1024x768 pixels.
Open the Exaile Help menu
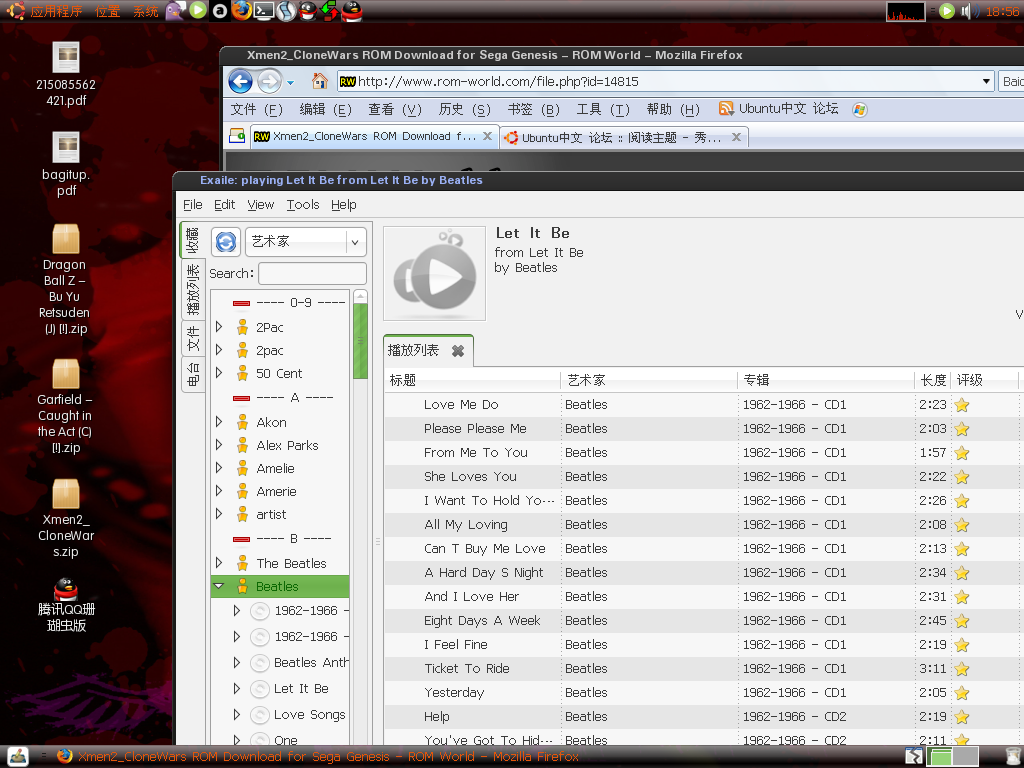344,205
